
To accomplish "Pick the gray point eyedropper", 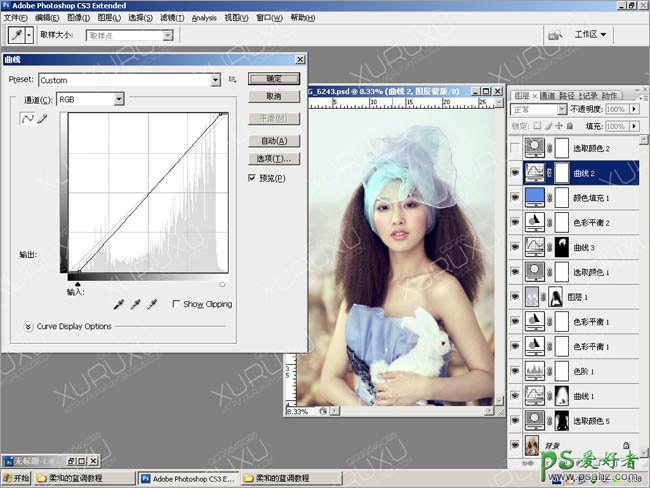I will tap(135, 304).
